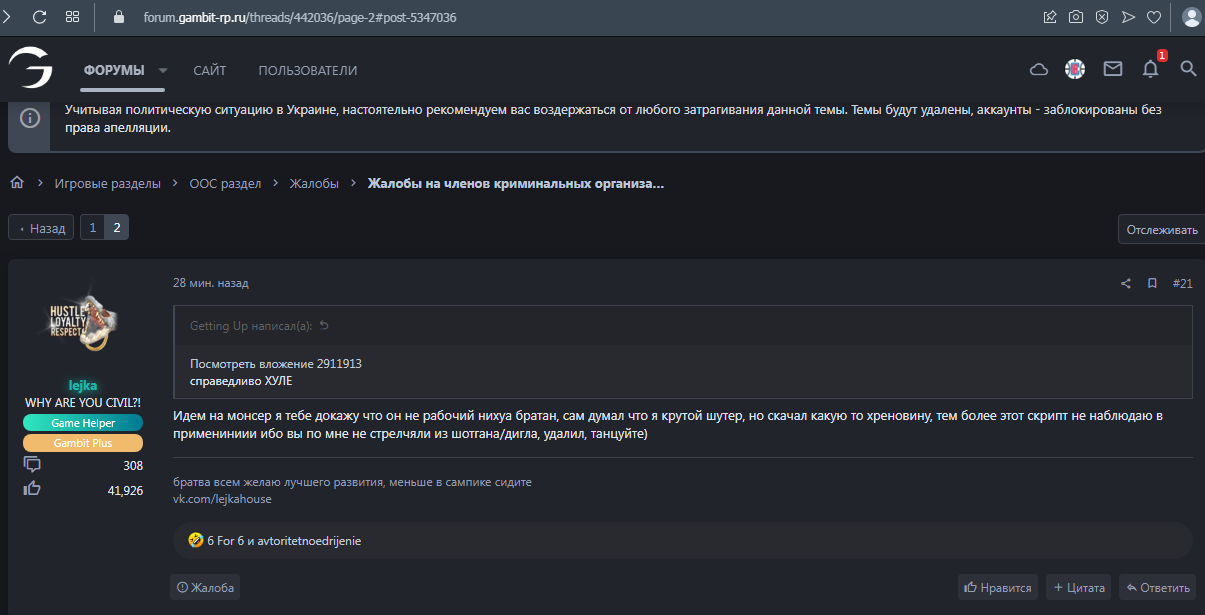The height and width of the screenshot is (615, 1205).
Task: Toggle the Отслеживать thread watch button
Action: [x=1161, y=229]
